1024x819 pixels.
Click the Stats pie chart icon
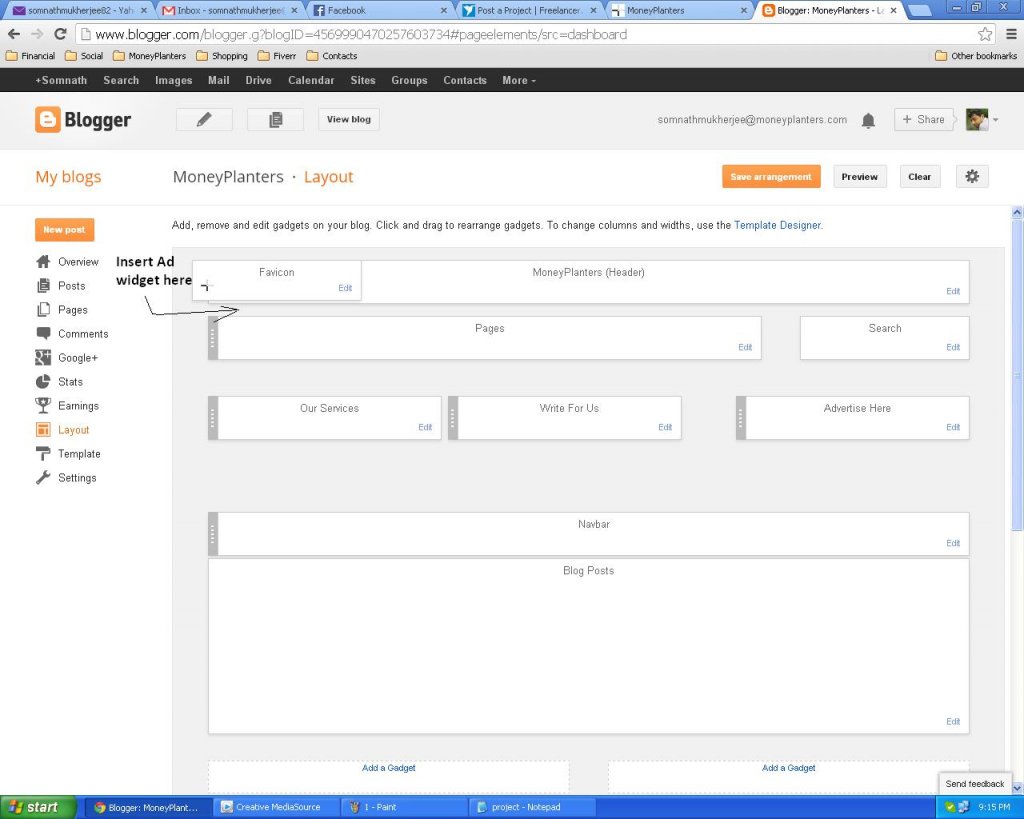pos(43,381)
